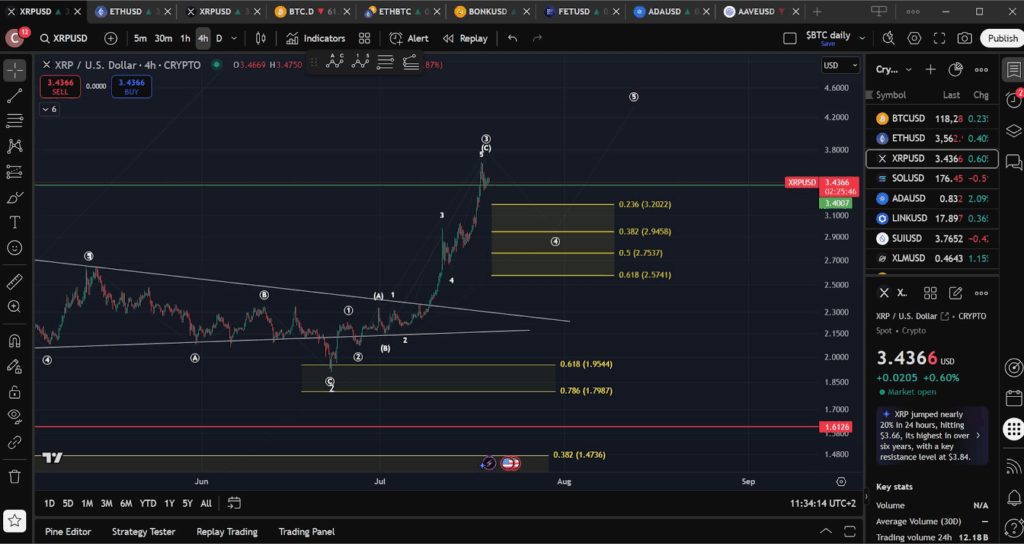The width and height of the screenshot is (1024, 544).
Task: Select the ruler measure tool
Action: [x=14, y=281]
